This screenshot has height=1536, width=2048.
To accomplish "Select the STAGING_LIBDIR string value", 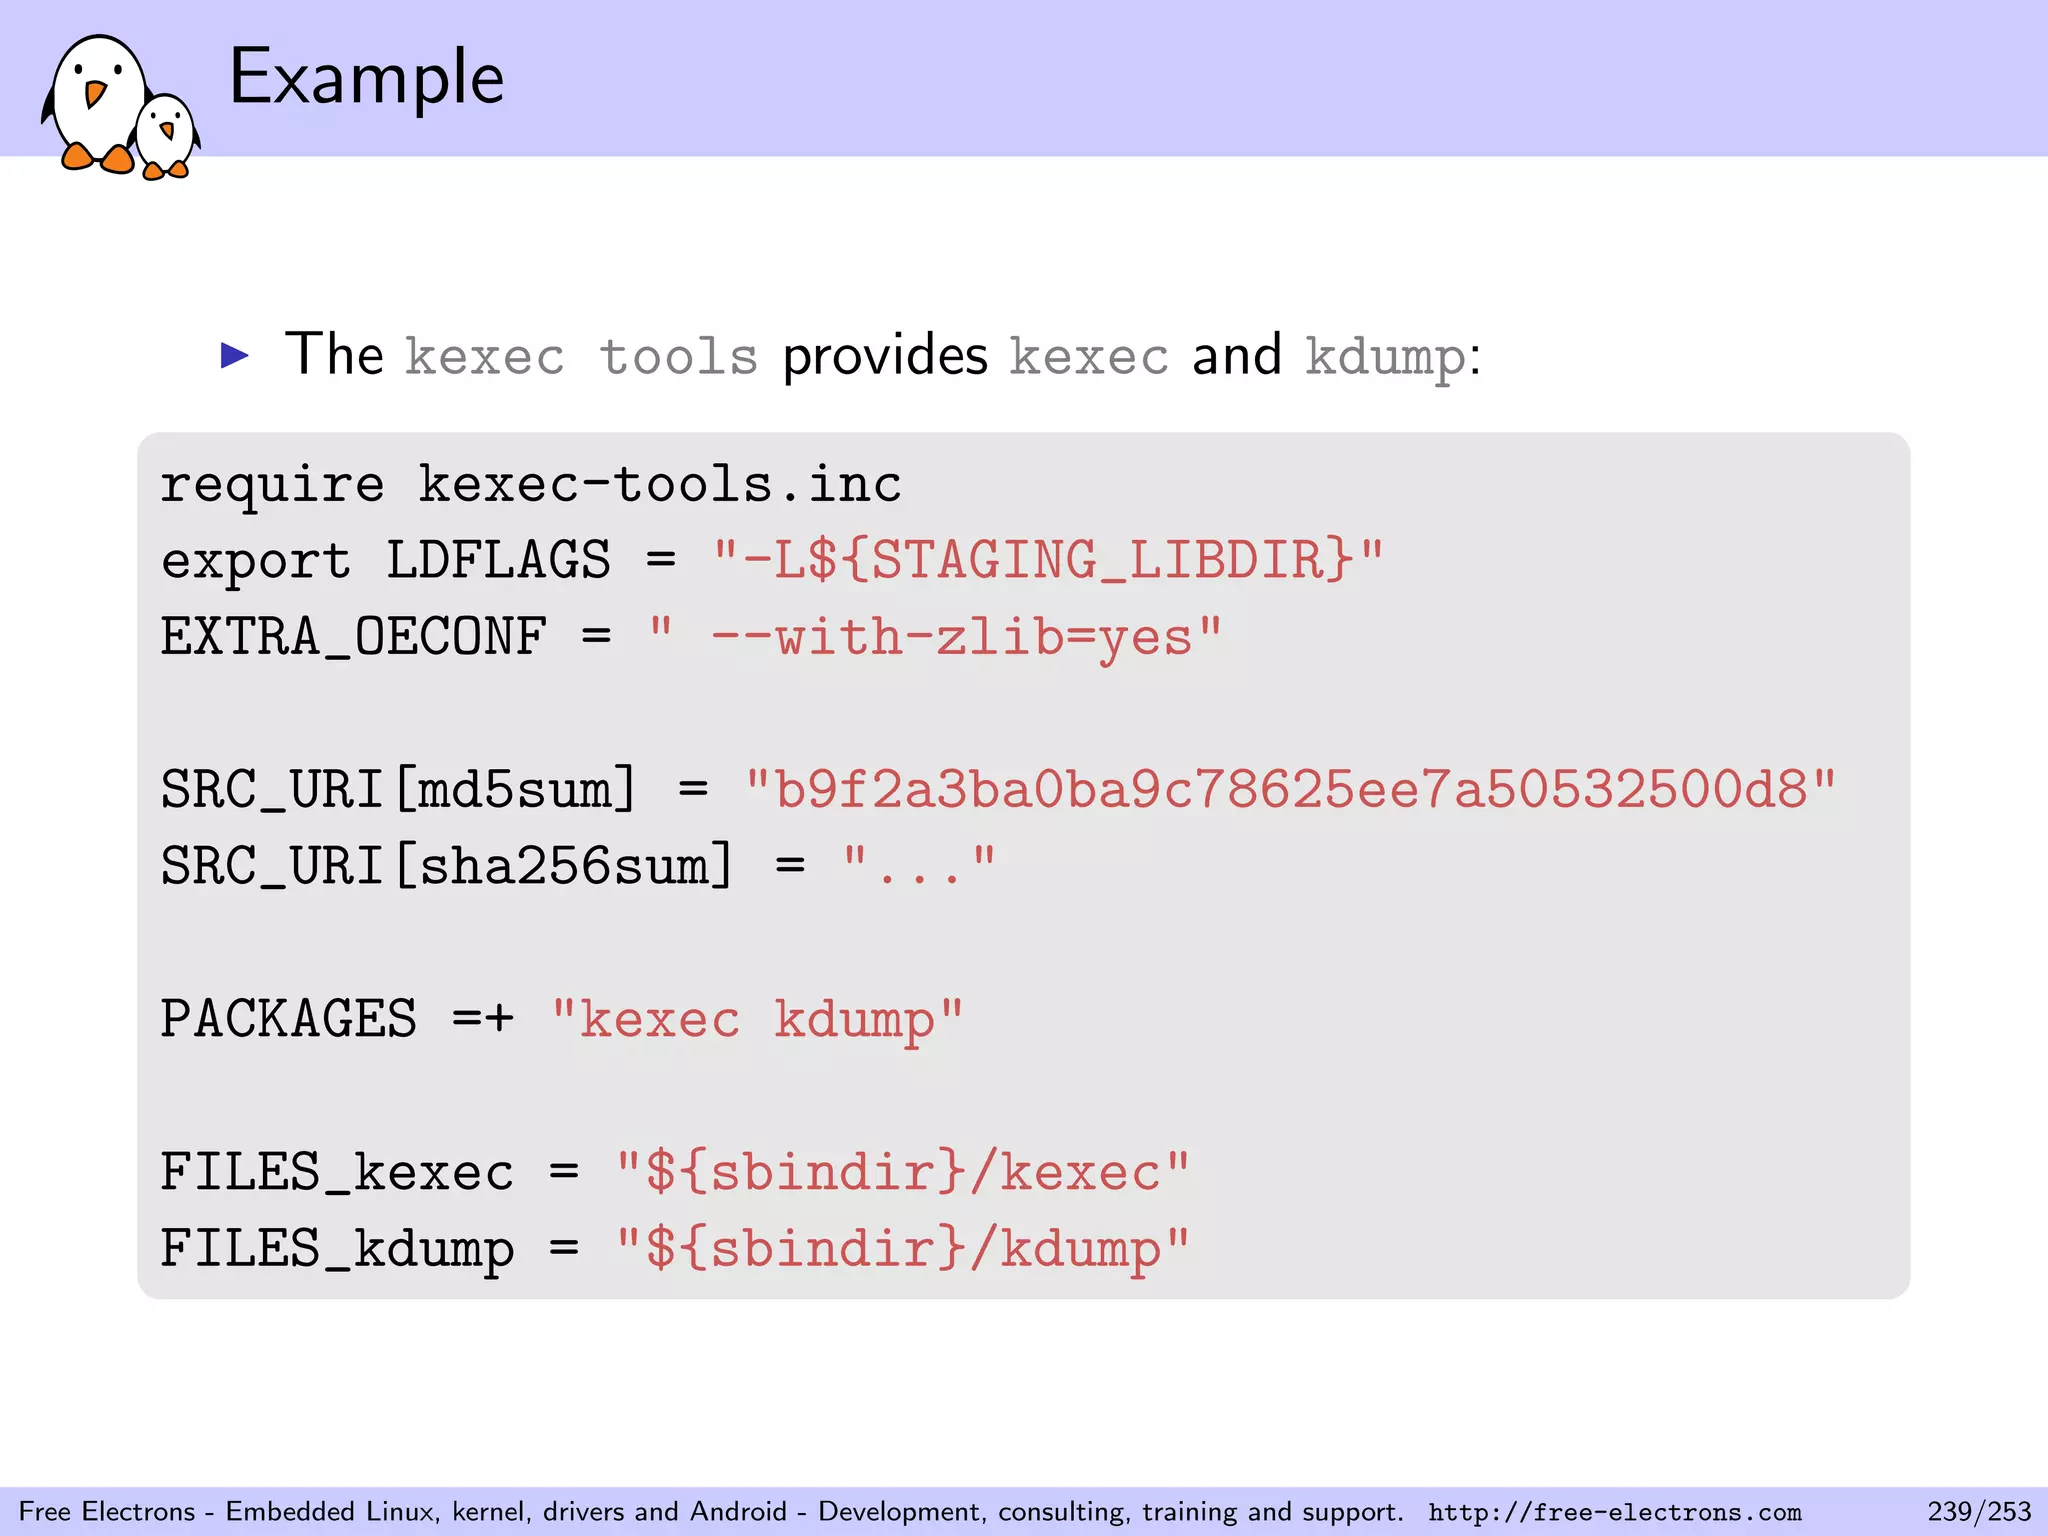I will (x=1047, y=560).
